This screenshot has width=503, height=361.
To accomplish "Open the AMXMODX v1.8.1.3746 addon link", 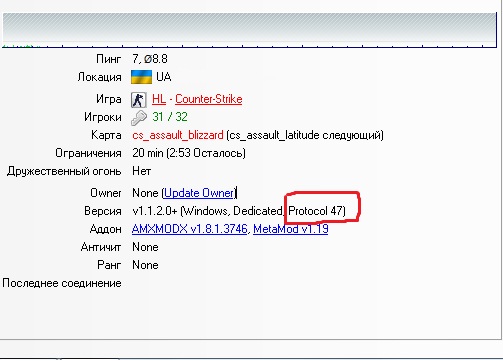I will tap(190, 229).
